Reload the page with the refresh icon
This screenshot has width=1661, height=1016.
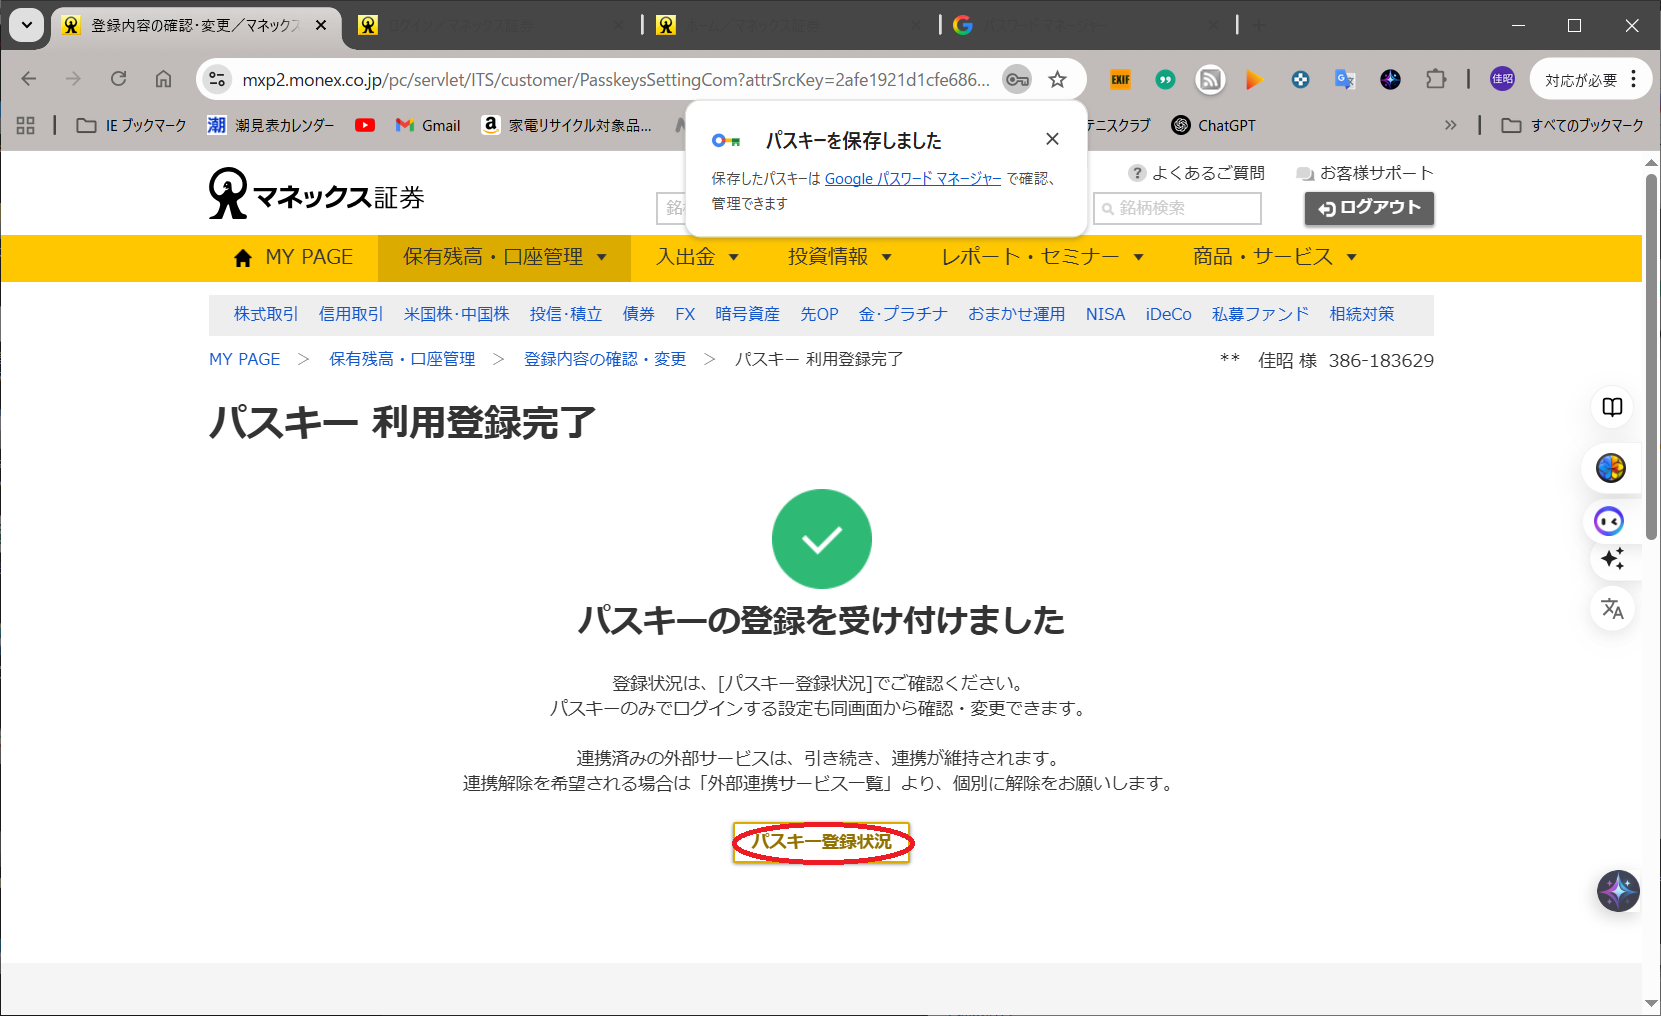(119, 79)
